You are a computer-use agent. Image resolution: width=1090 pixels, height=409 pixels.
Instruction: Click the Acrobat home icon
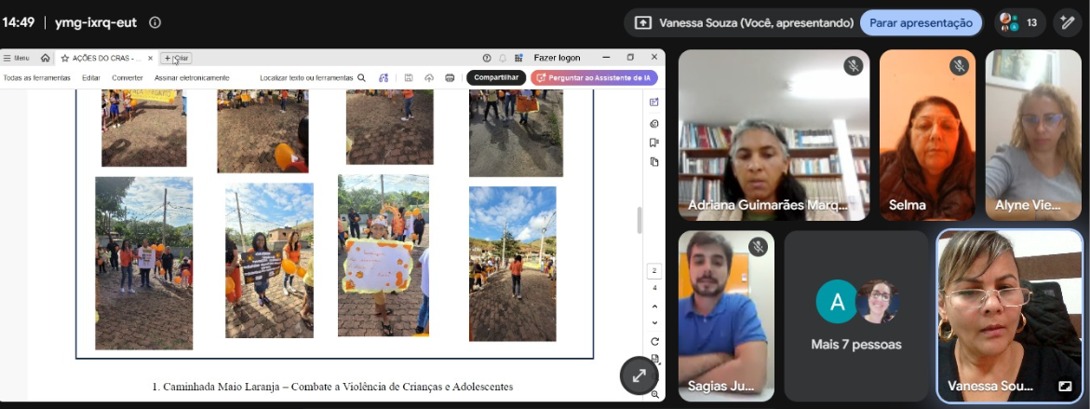tap(45, 58)
